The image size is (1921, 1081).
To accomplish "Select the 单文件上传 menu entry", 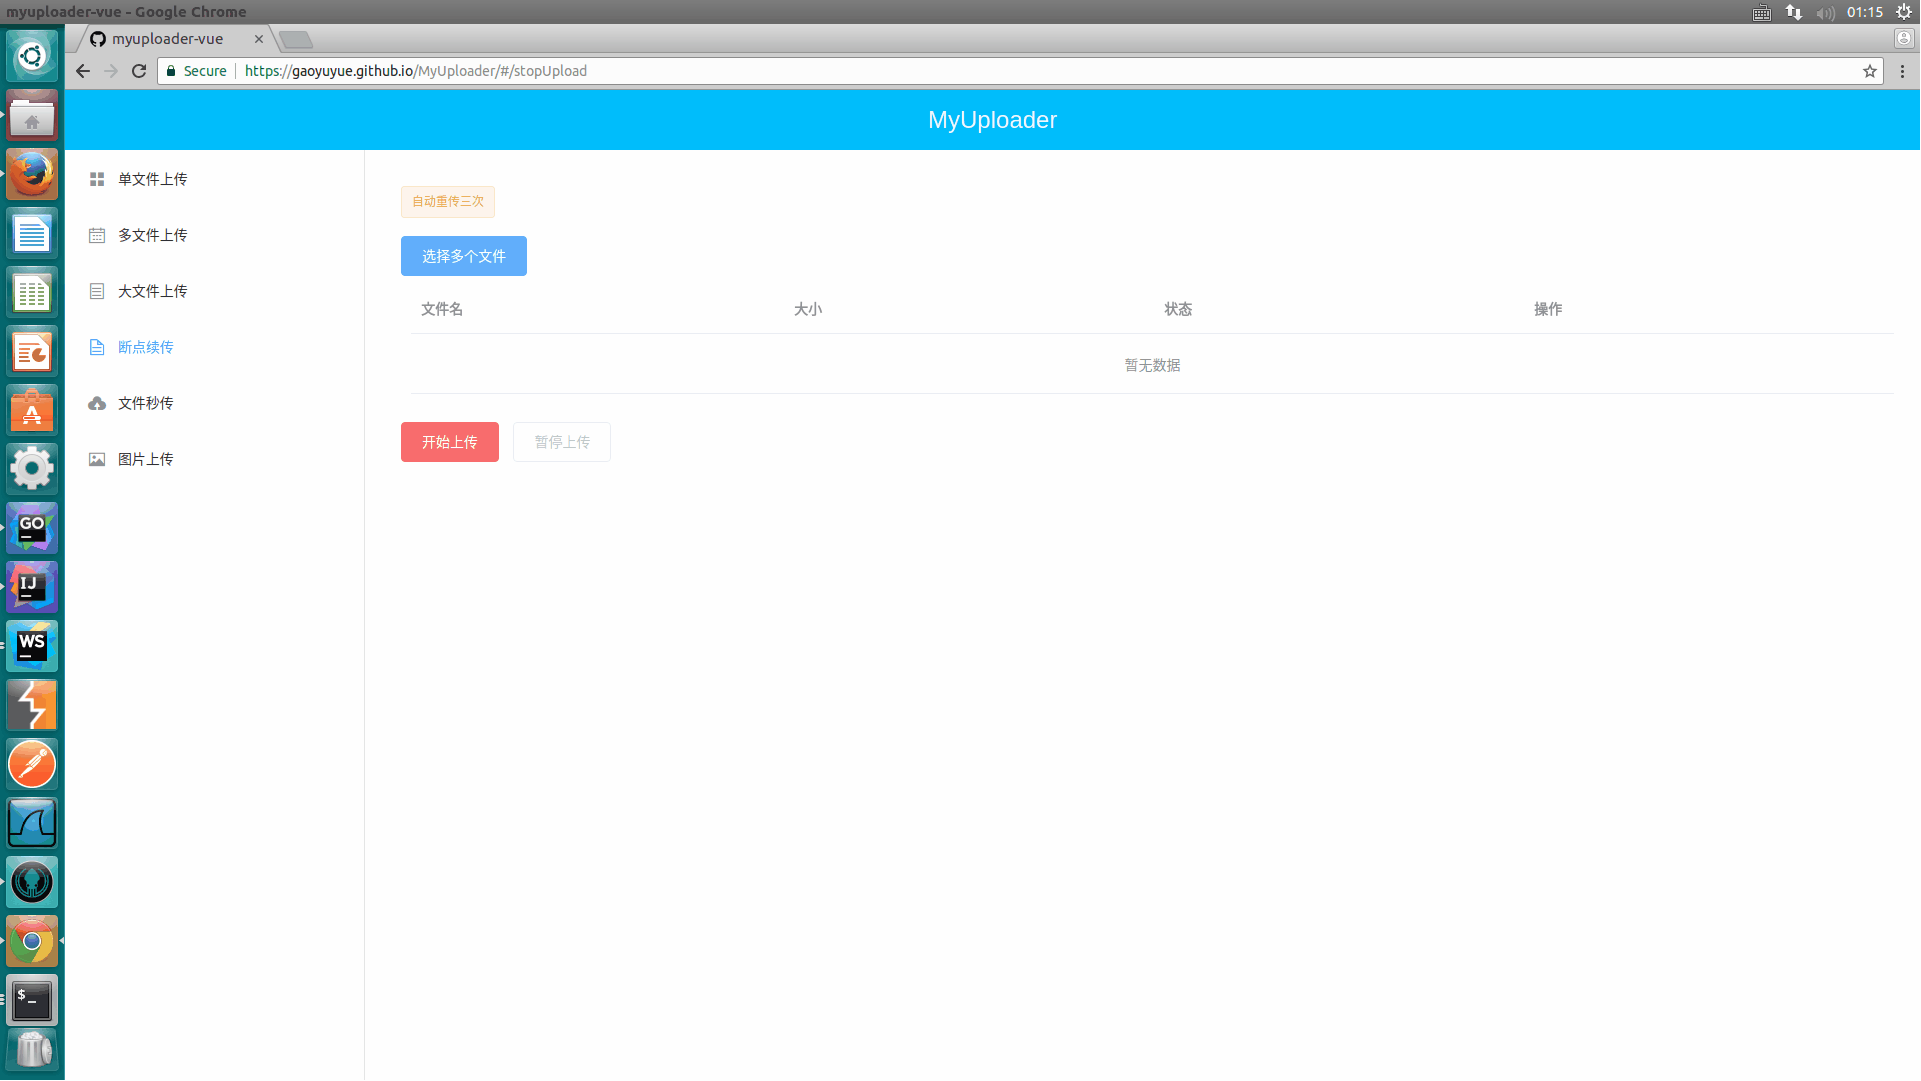I will tap(152, 179).
